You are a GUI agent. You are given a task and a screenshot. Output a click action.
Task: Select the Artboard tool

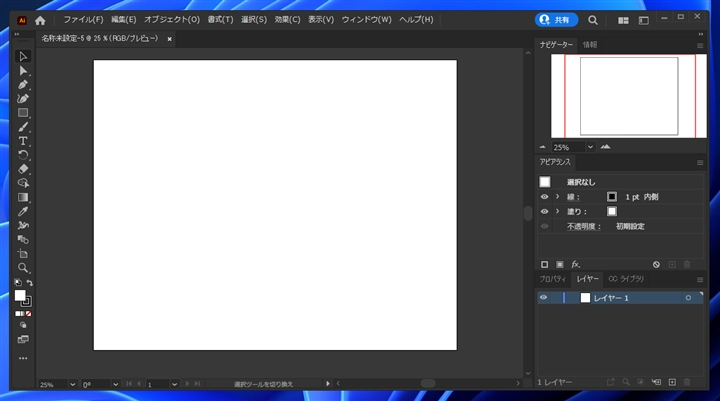point(23,254)
